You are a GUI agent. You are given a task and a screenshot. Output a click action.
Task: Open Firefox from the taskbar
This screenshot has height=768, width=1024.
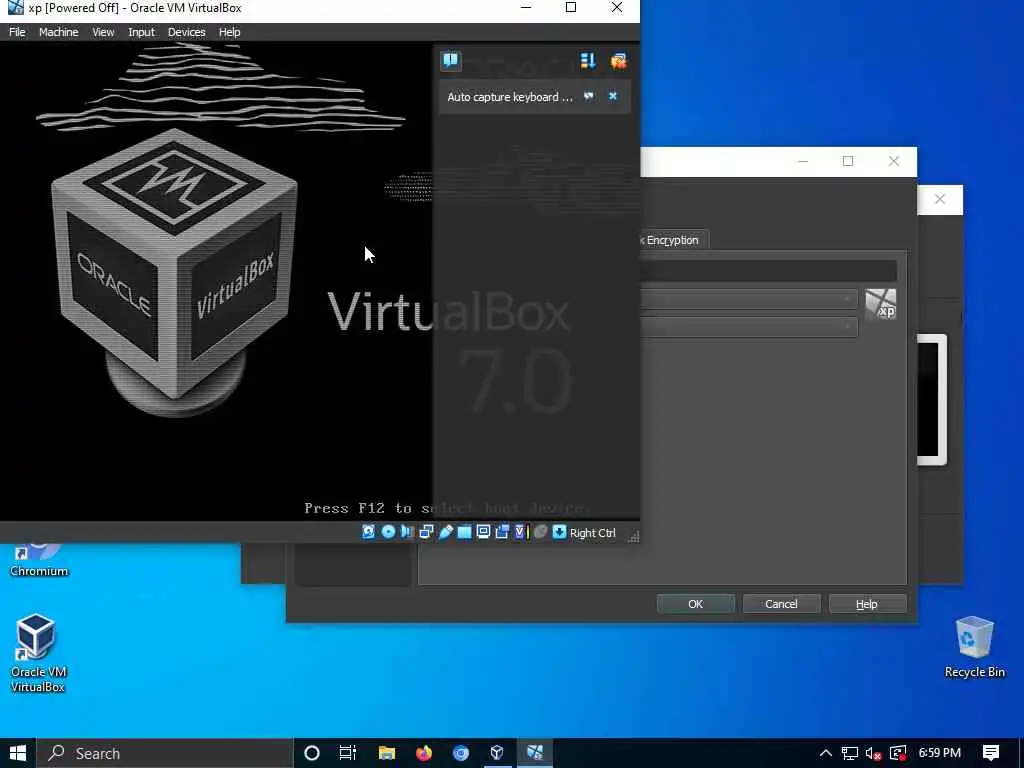click(424, 753)
